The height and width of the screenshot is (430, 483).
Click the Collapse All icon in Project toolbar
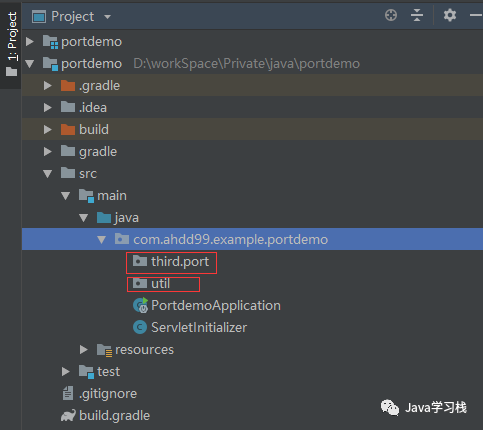click(417, 15)
